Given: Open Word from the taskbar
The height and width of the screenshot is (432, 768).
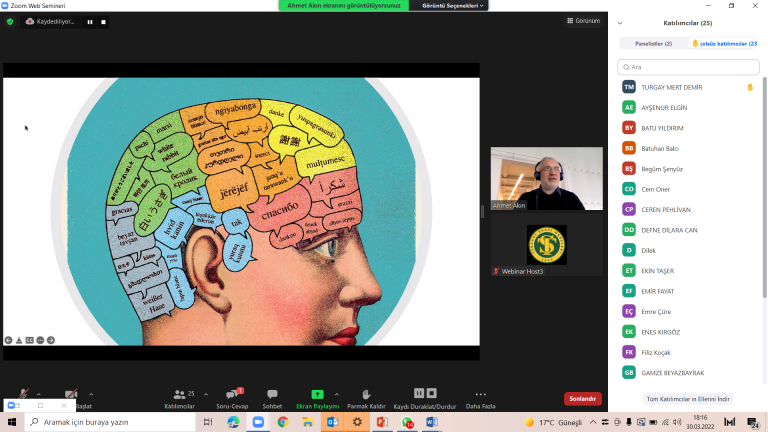Looking at the screenshot, I should pyautogui.click(x=432, y=422).
